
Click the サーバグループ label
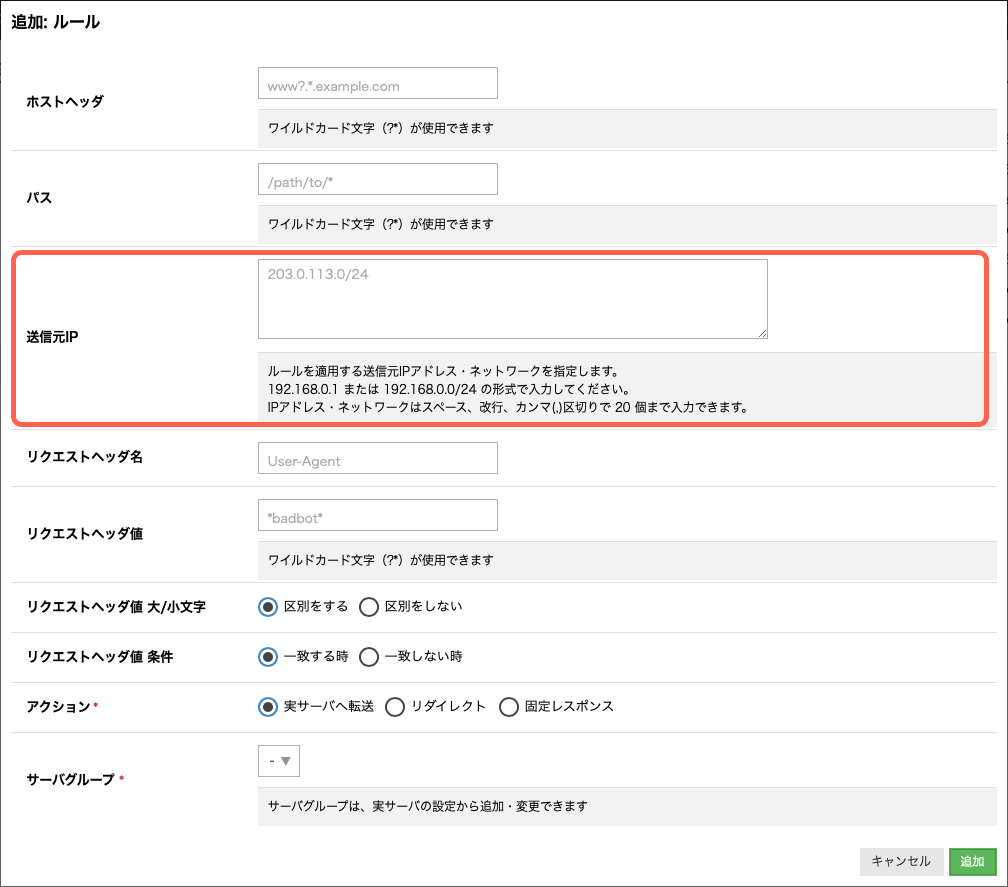(x=71, y=780)
